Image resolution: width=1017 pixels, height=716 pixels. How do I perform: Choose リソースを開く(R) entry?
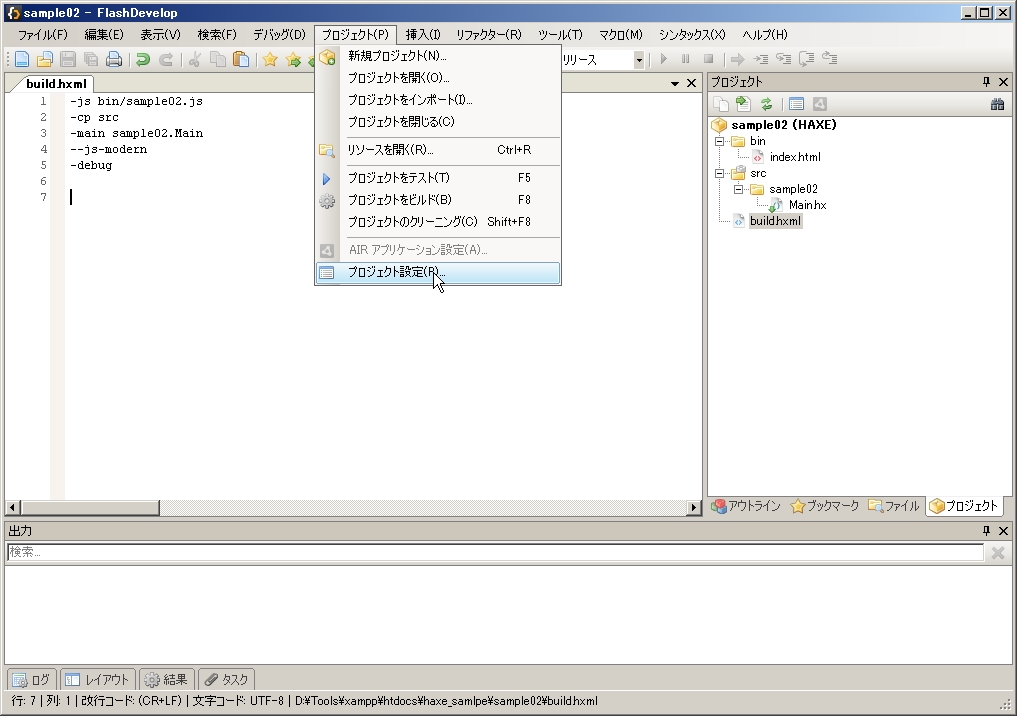[x=438, y=150]
